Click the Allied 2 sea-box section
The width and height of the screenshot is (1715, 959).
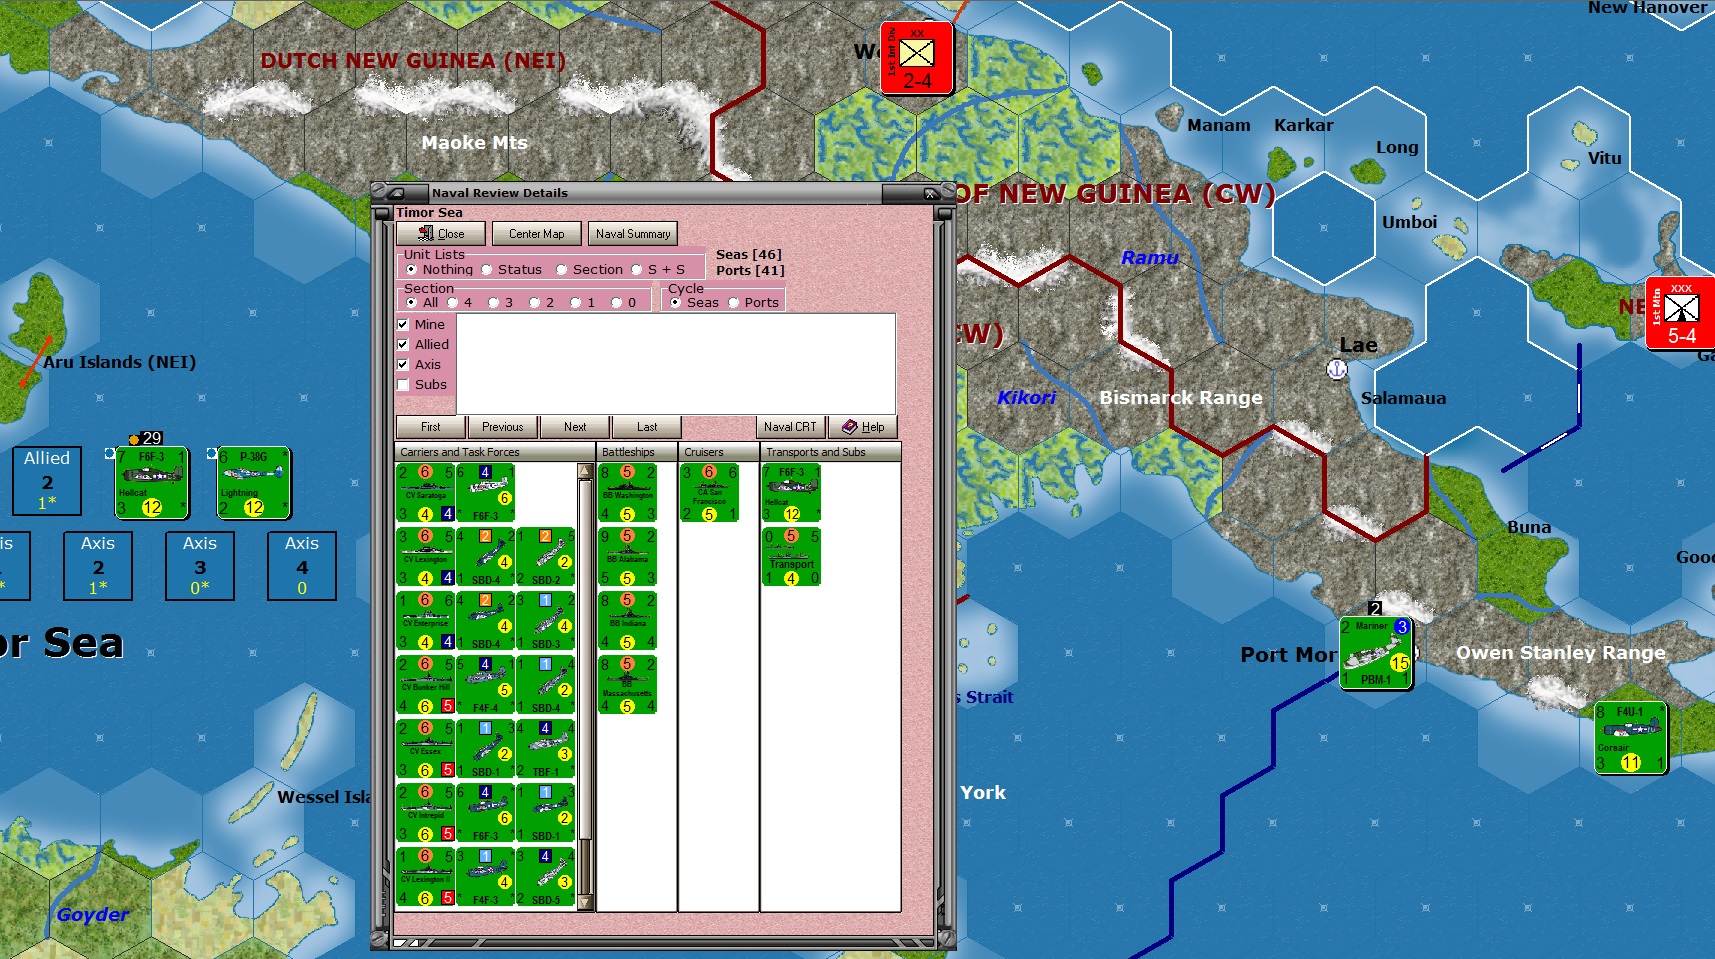click(47, 481)
